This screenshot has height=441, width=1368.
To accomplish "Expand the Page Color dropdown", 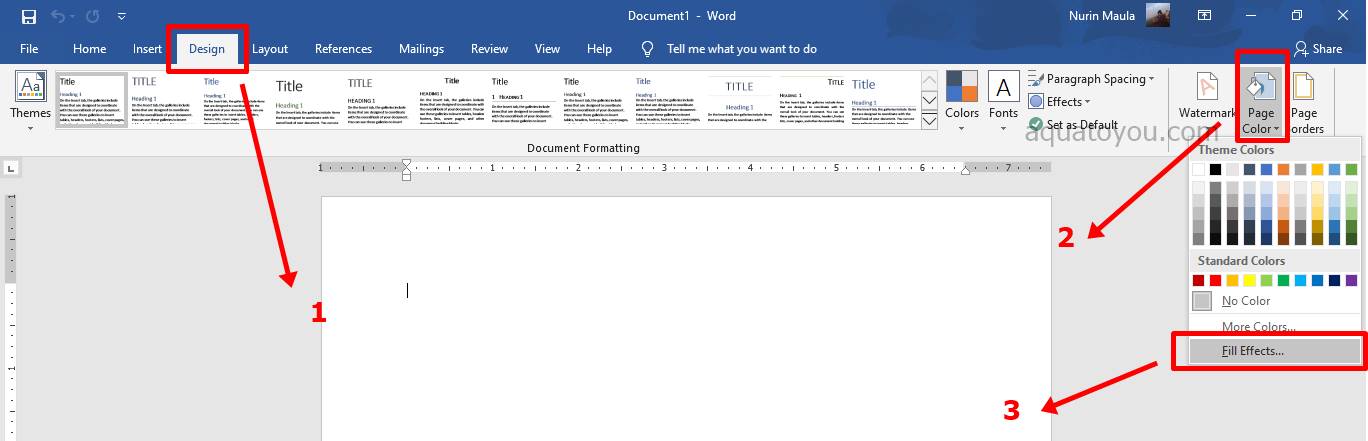I will coord(1260,101).
